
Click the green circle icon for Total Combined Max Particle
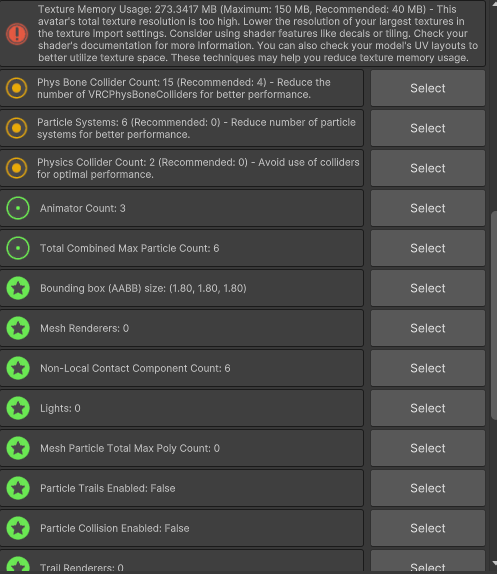click(18, 248)
